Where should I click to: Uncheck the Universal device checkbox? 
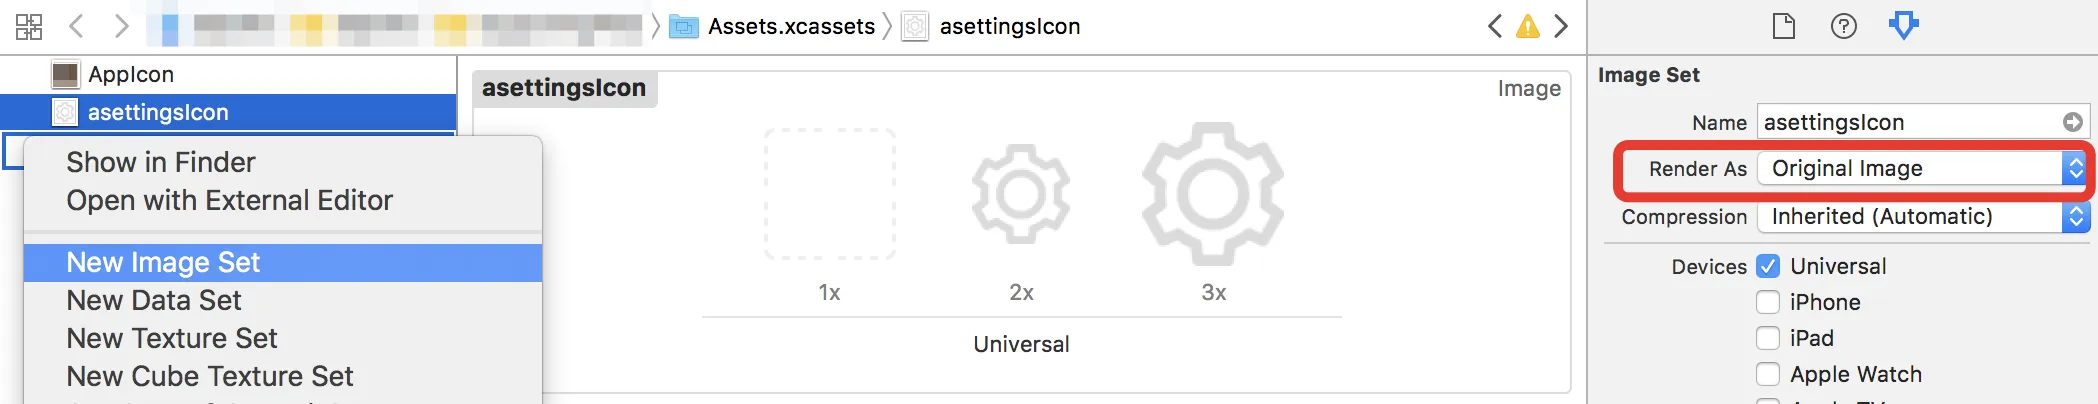[x=1768, y=266]
